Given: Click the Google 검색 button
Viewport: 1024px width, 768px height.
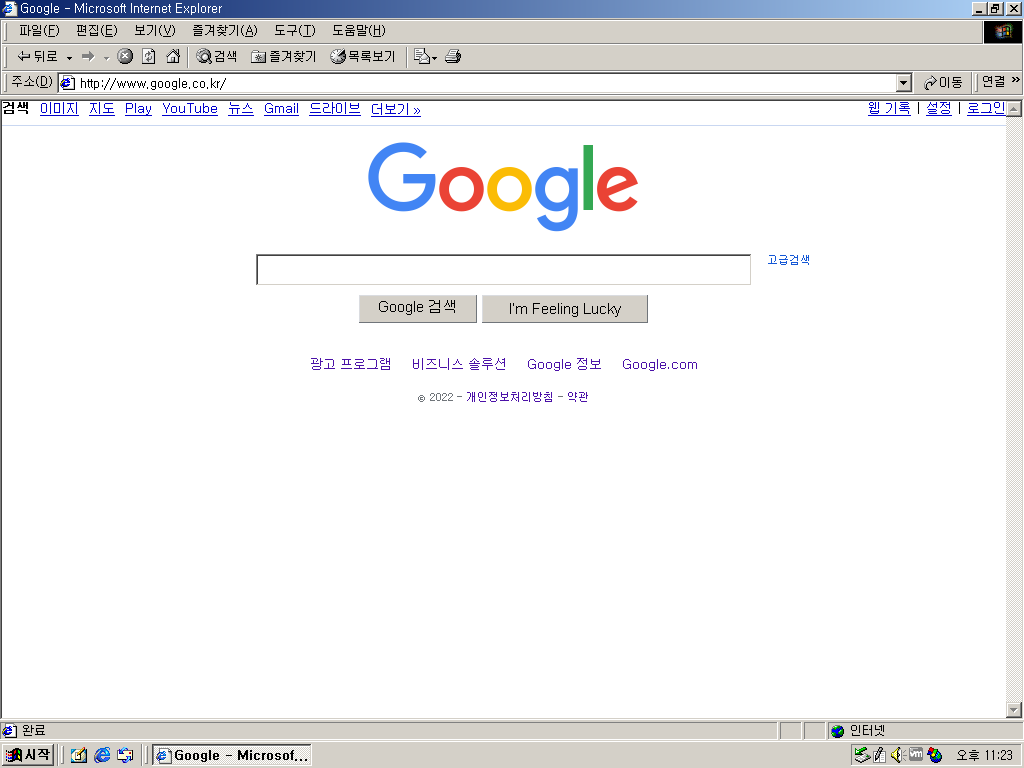Looking at the screenshot, I should point(418,308).
